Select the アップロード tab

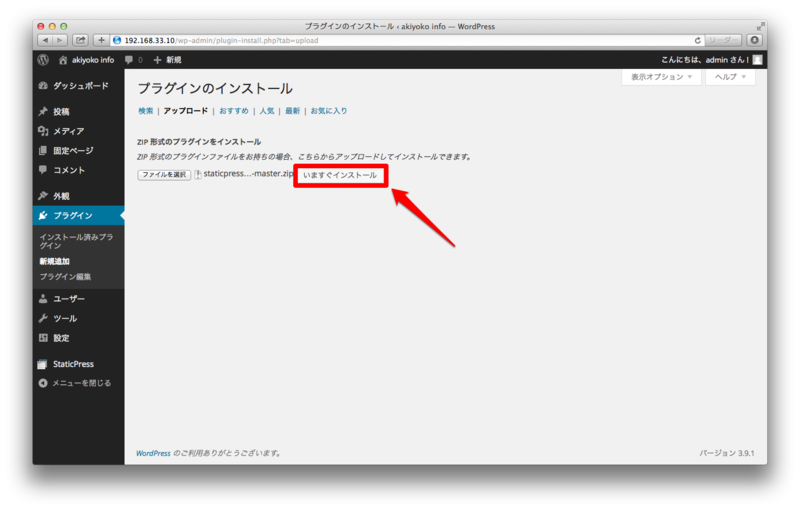[x=186, y=111]
